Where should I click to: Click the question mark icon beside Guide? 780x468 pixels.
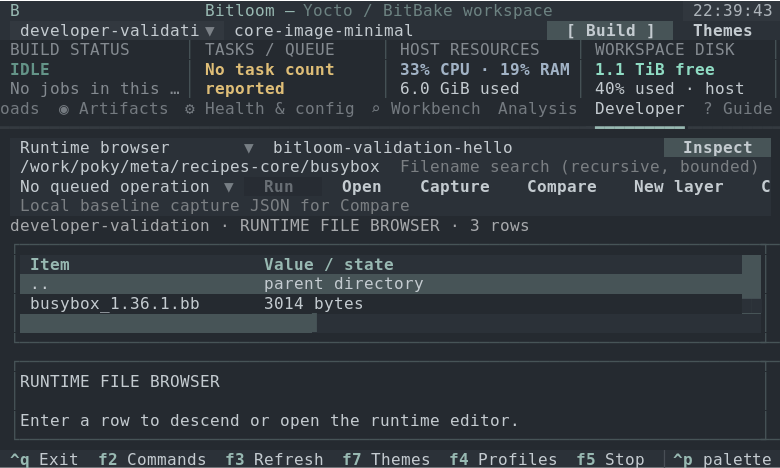pyautogui.click(x=708, y=108)
